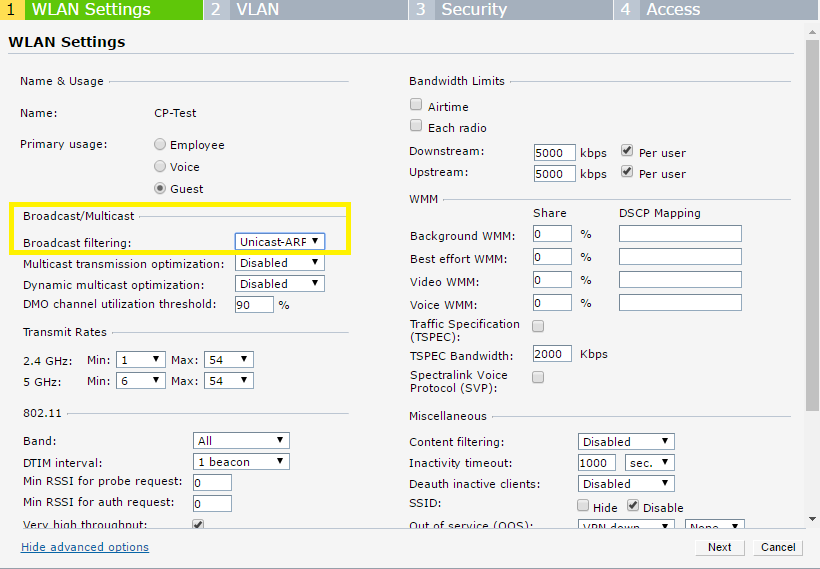The image size is (820, 569).
Task: Open 2.4 GHz Min rate dropdown
Action: (141, 360)
